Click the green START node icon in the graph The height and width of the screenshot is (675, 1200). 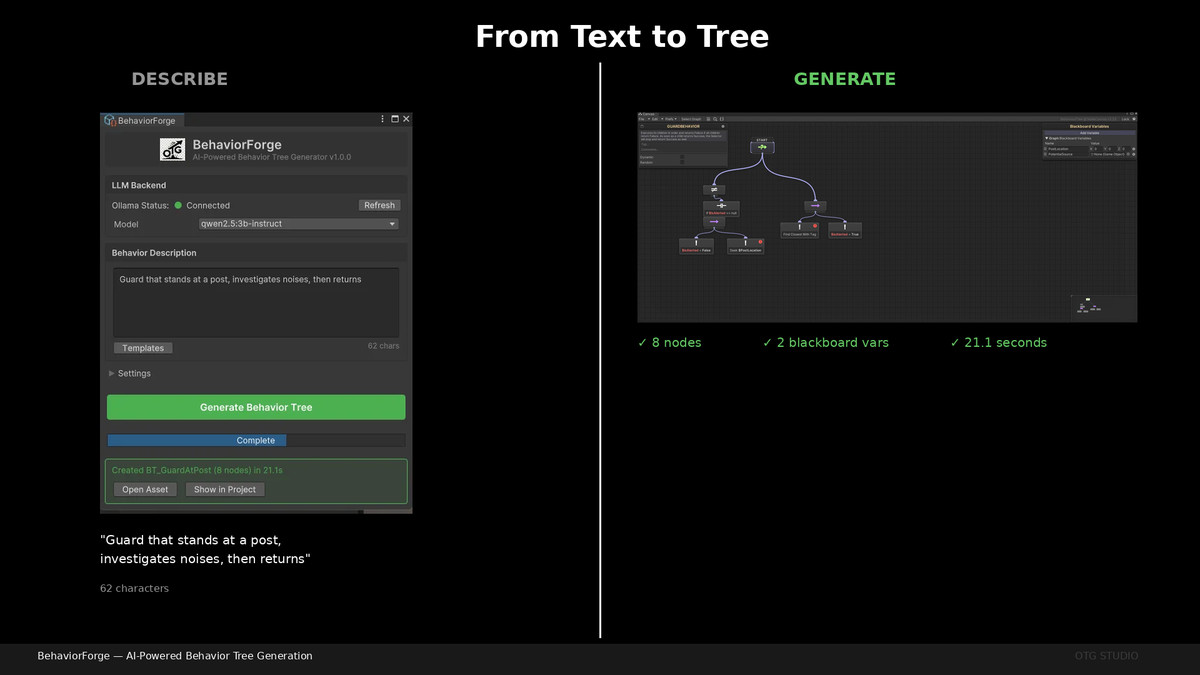coord(763,147)
